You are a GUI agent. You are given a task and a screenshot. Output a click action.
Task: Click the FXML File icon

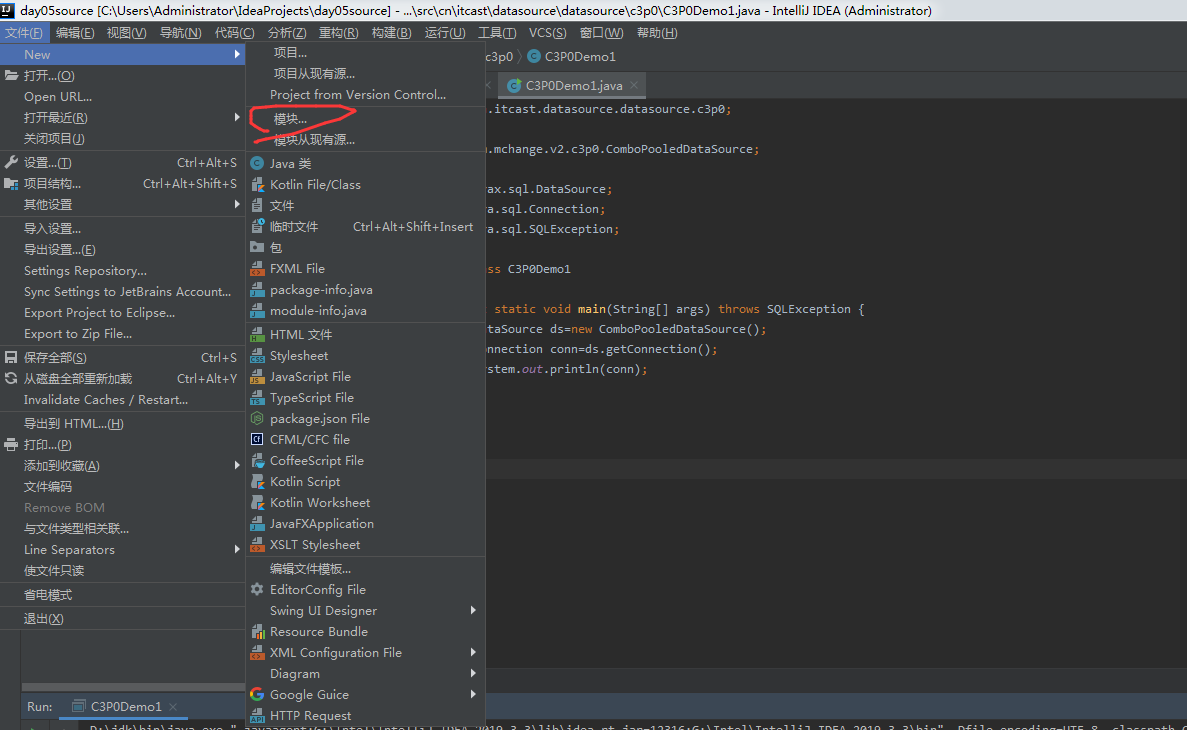(257, 269)
